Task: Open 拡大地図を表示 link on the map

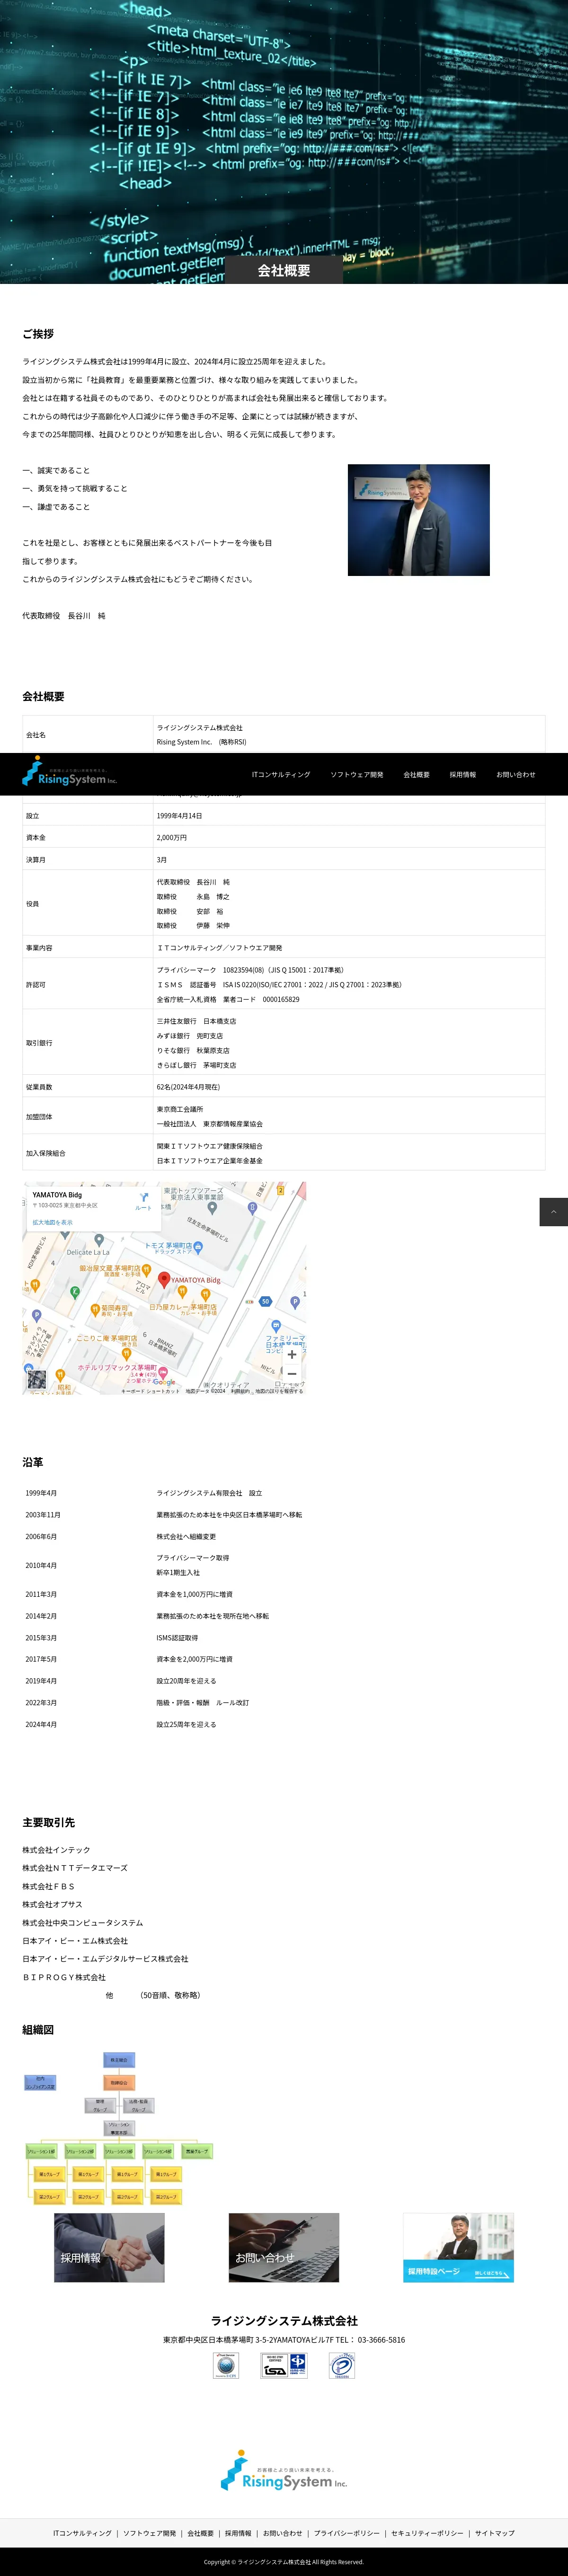Action: [52, 1222]
